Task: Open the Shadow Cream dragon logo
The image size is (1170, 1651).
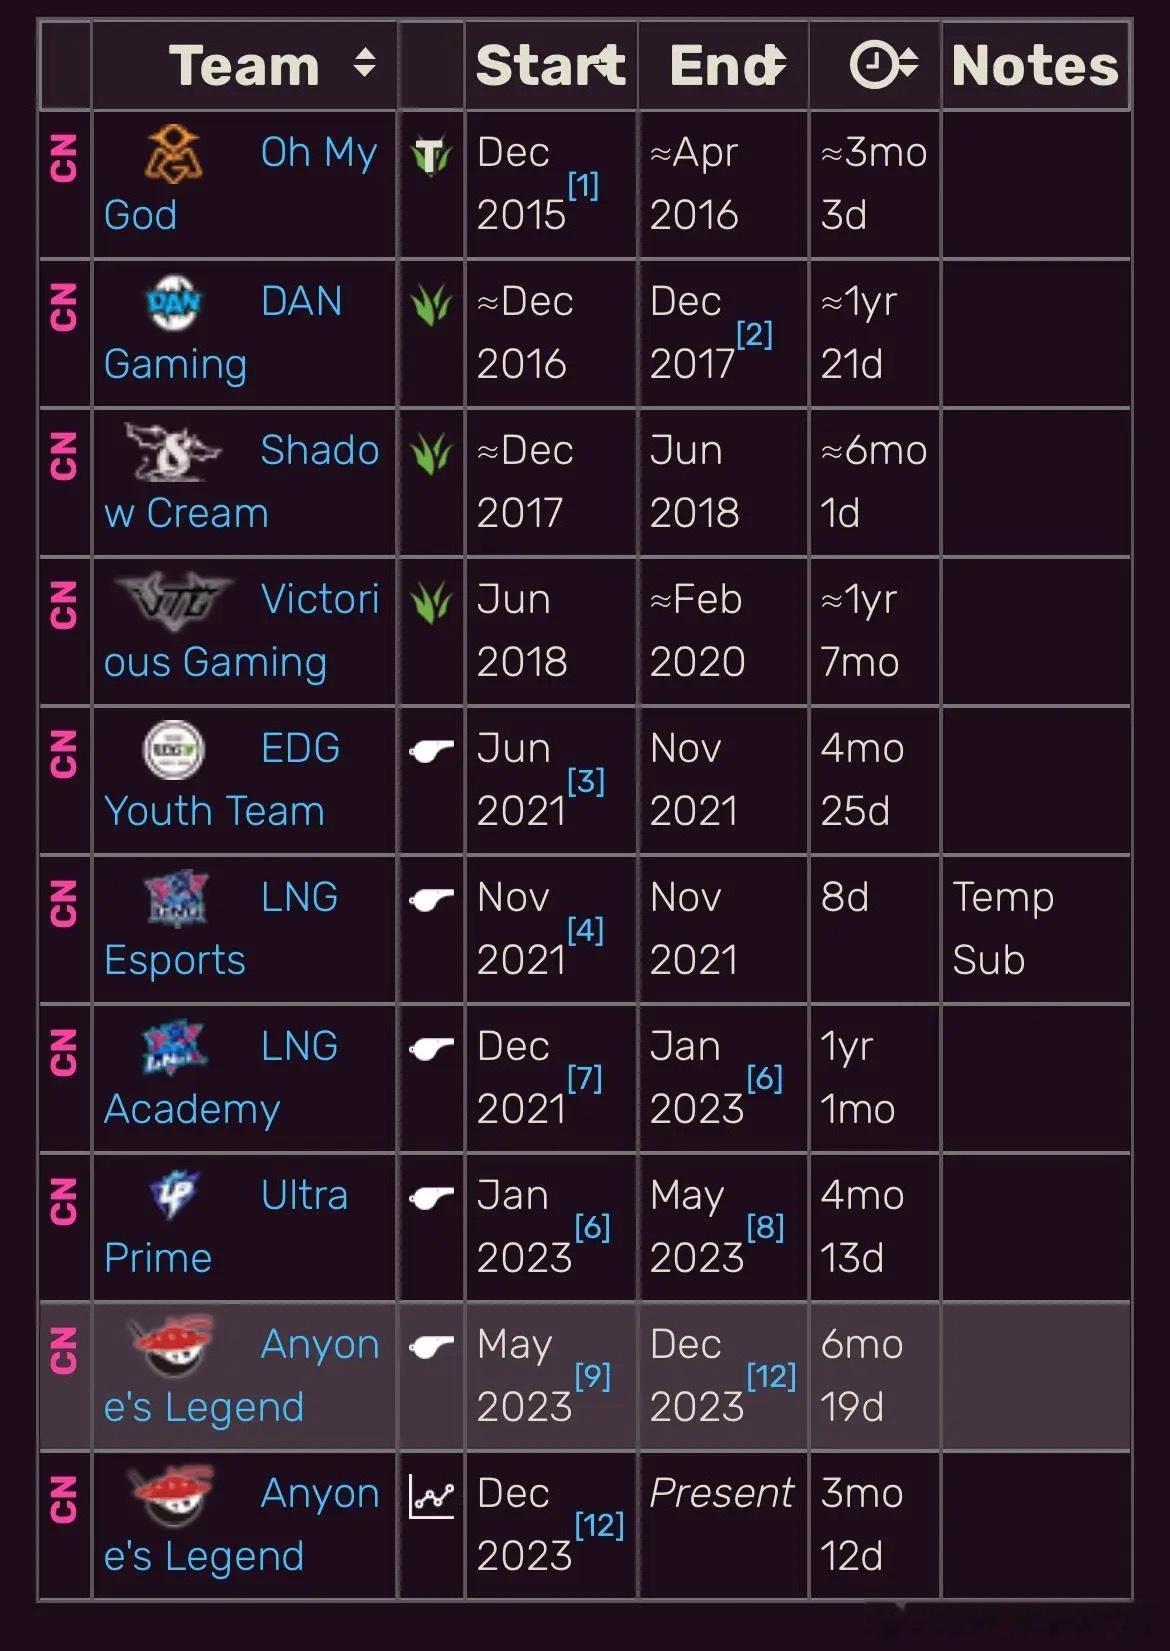Action: [172, 451]
